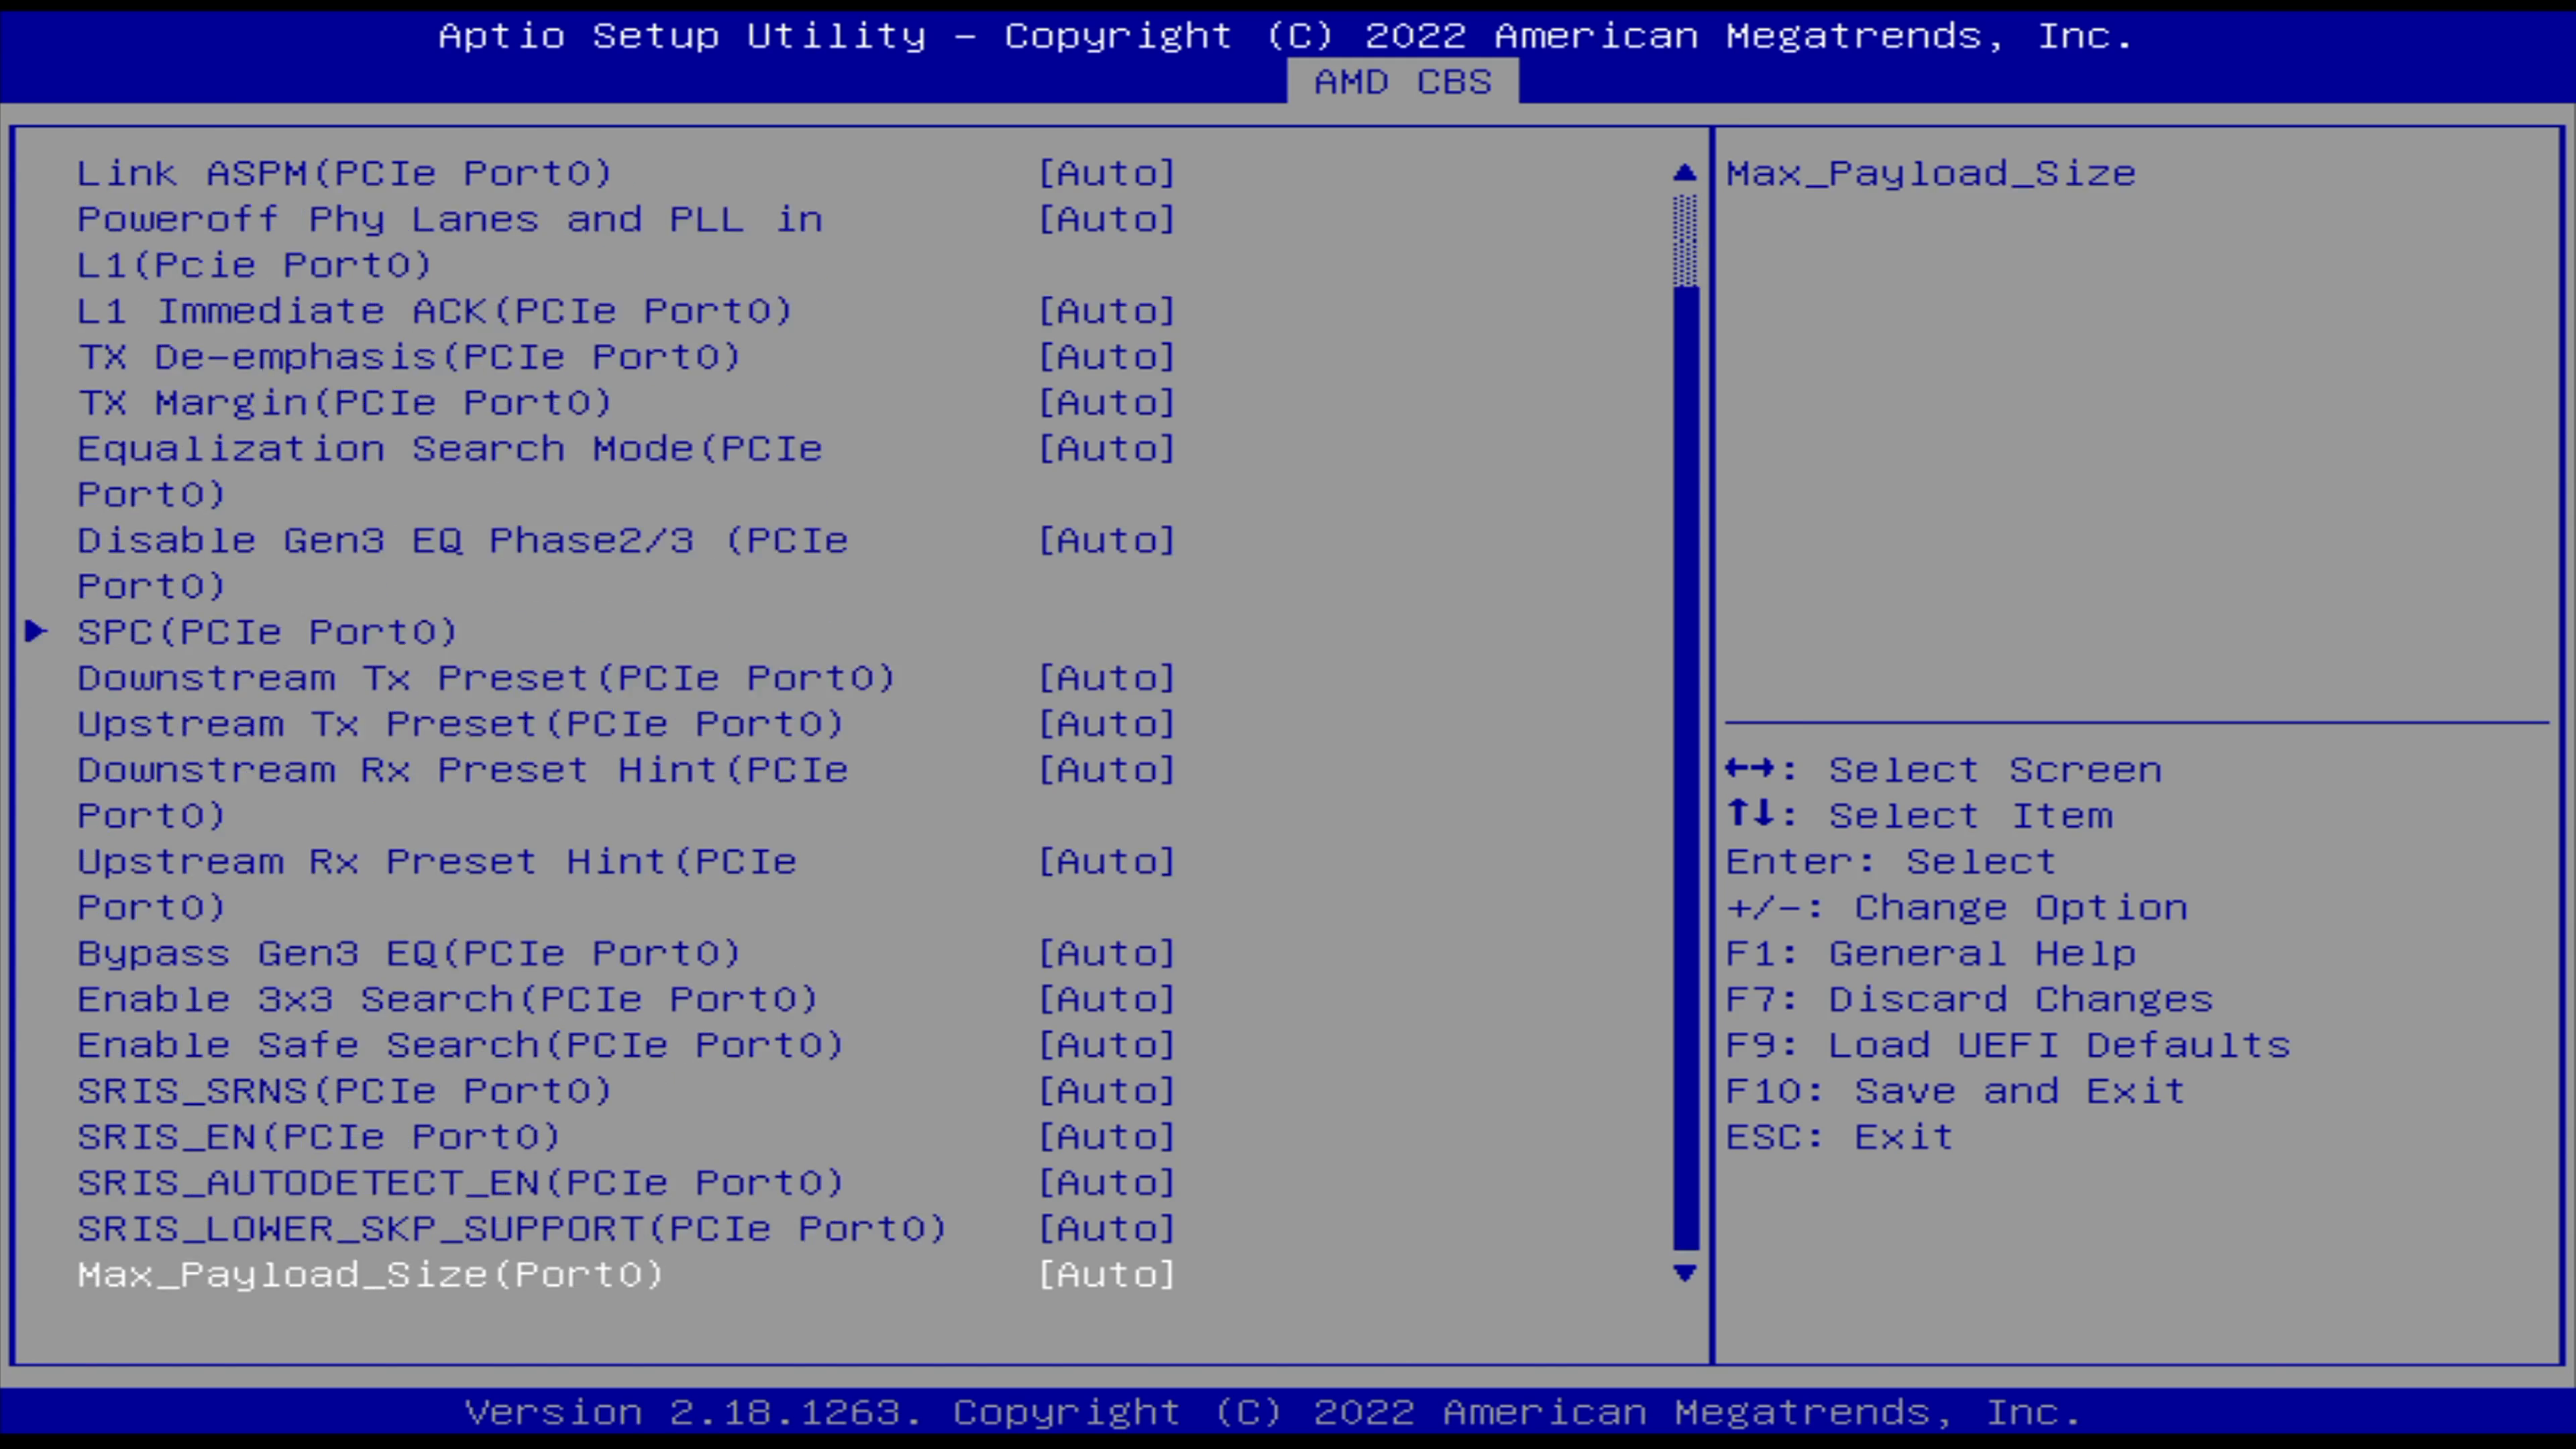The image size is (2576, 1449).
Task: Click the Max_Payload_Size help text
Action: pyautogui.click(x=1931, y=173)
